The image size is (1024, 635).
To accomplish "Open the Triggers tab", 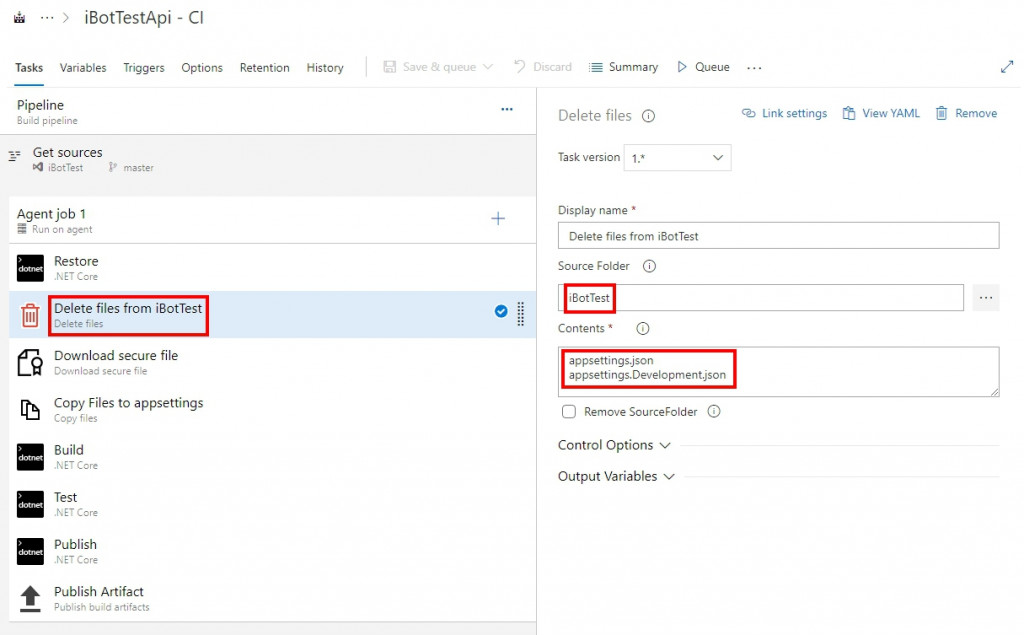I will coord(144,67).
